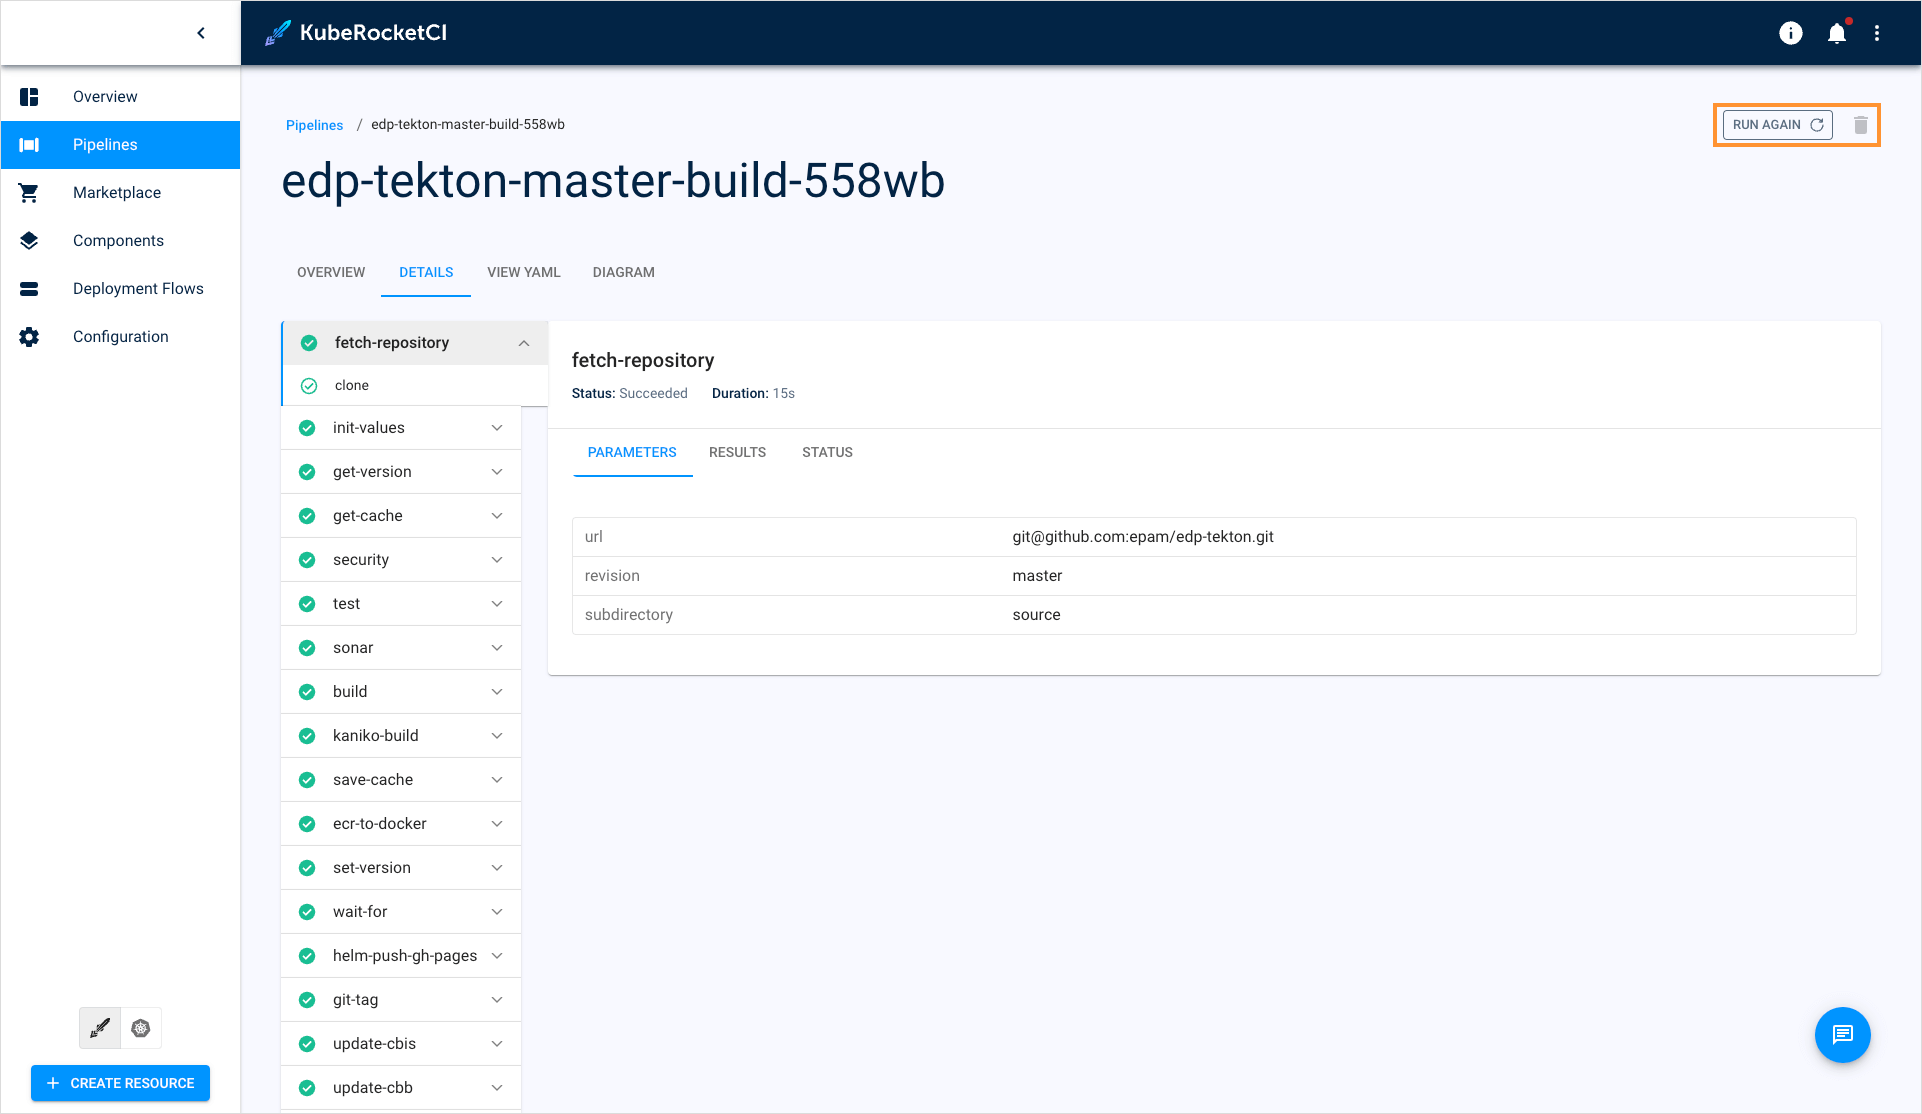
Task: Open the three-dot options menu
Action: [1877, 34]
